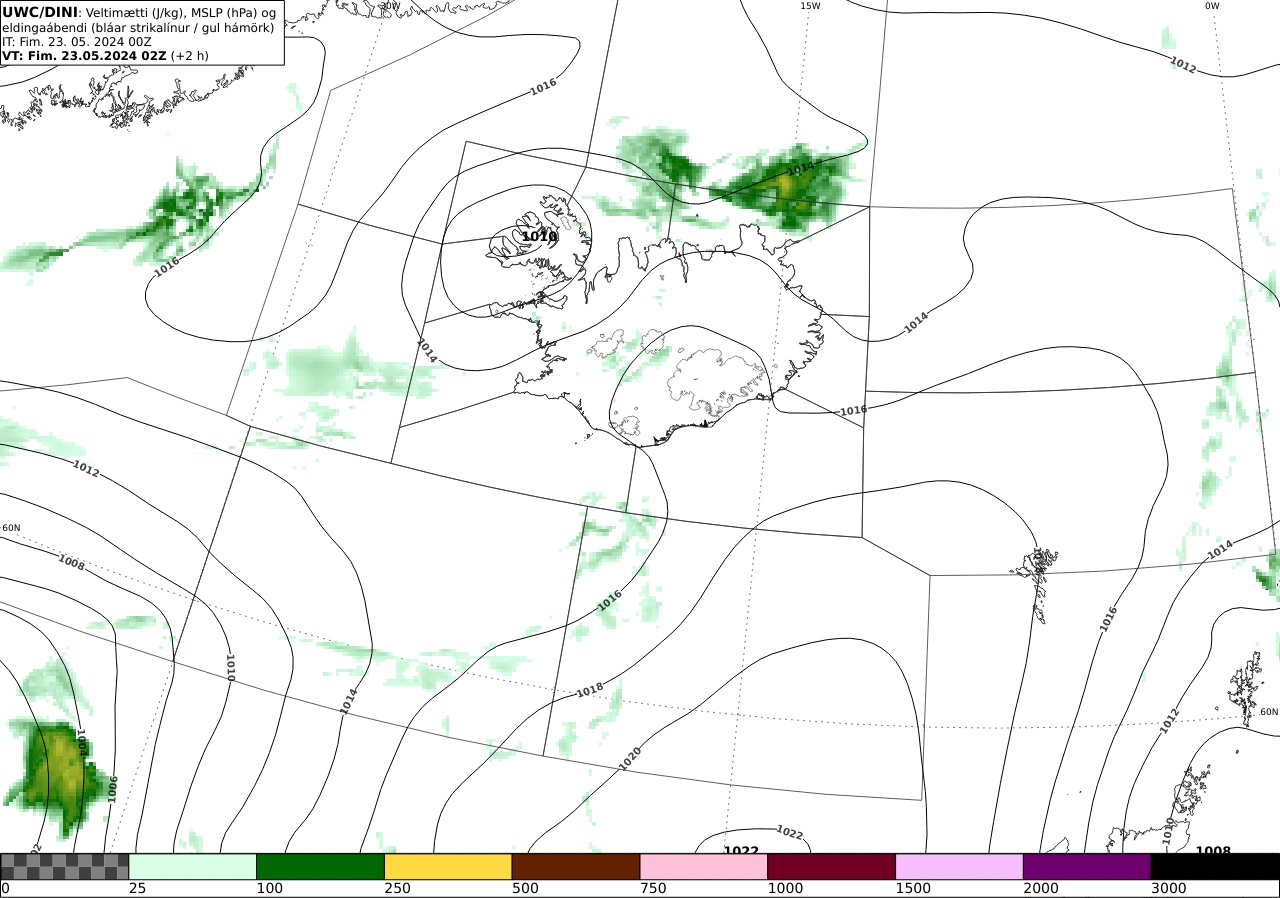Click the '1008' isobar label on the left
The height and width of the screenshot is (898, 1280).
coord(71,562)
